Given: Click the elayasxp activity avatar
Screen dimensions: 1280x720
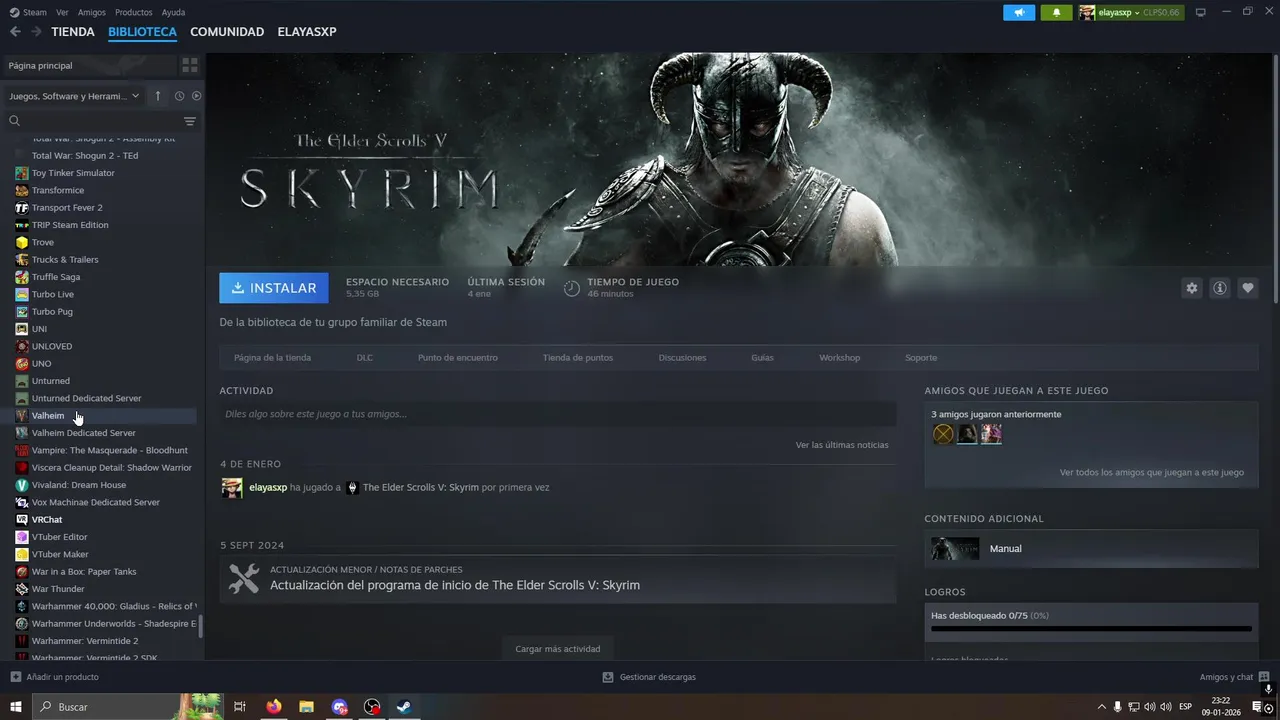Looking at the screenshot, I should click(232, 487).
